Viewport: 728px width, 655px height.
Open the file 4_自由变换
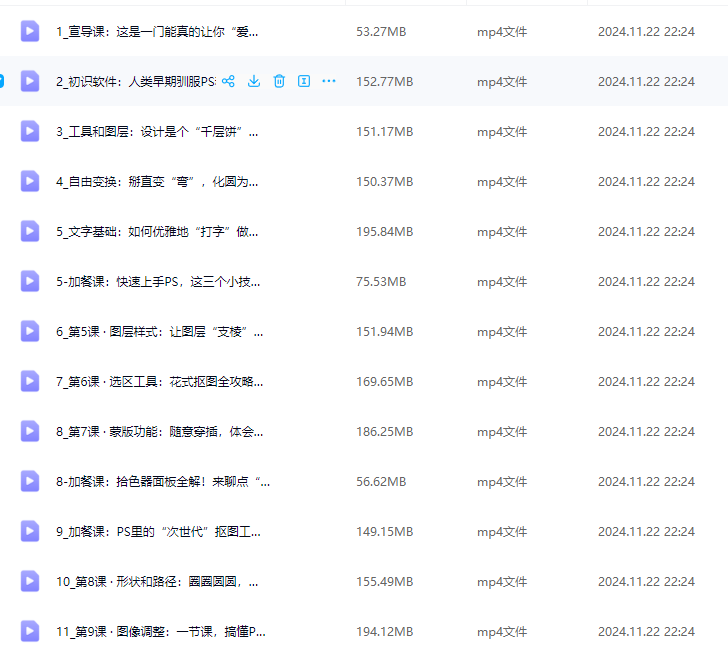click(157, 182)
